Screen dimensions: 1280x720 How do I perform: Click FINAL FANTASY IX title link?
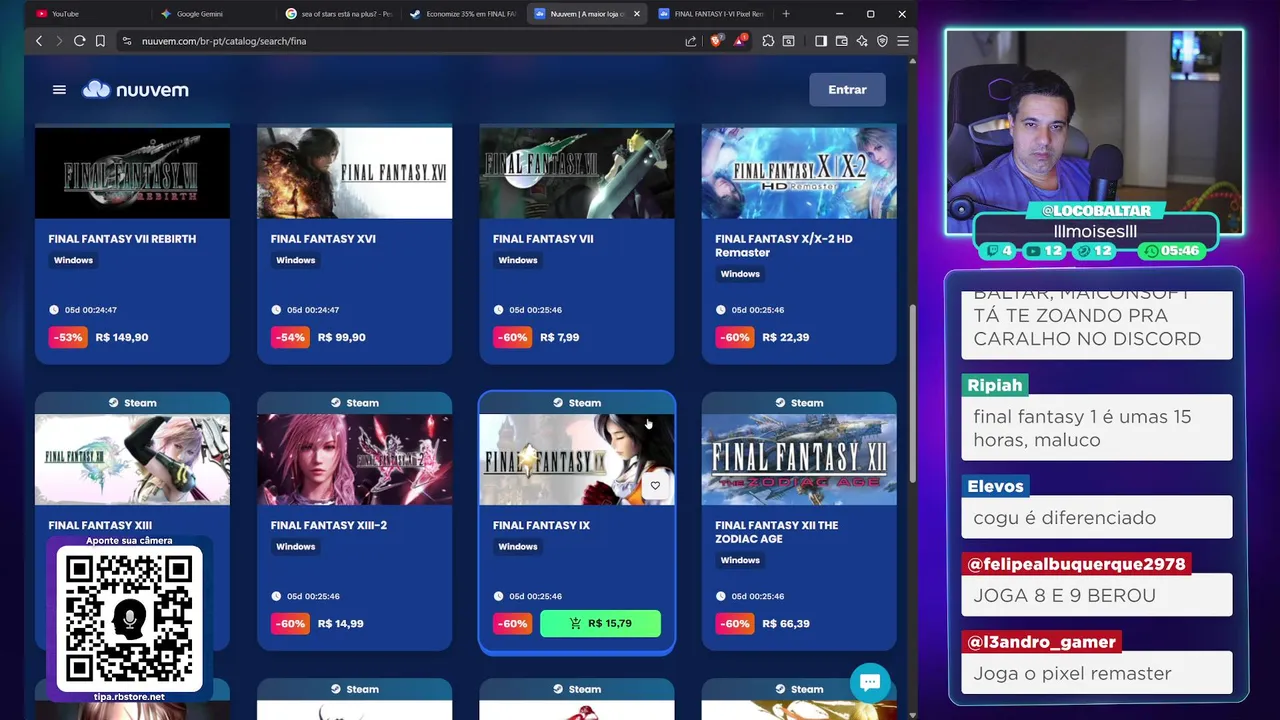pos(541,525)
